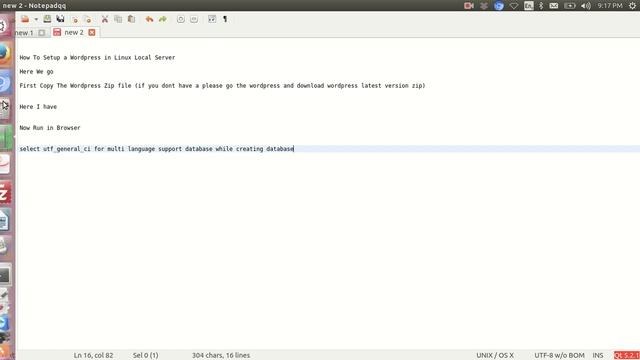Open a file with the folder icon
Viewport: 640px width, 360px height.
pos(25,19)
